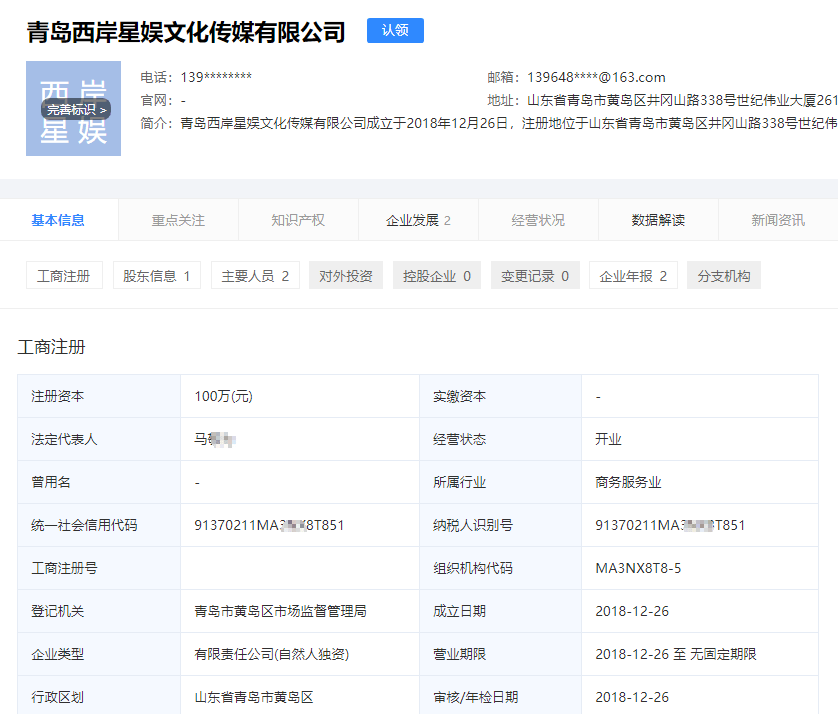Select the industry value 商务服务业
The height and width of the screenshot is (714, 838).
click(x=628, y=483)
